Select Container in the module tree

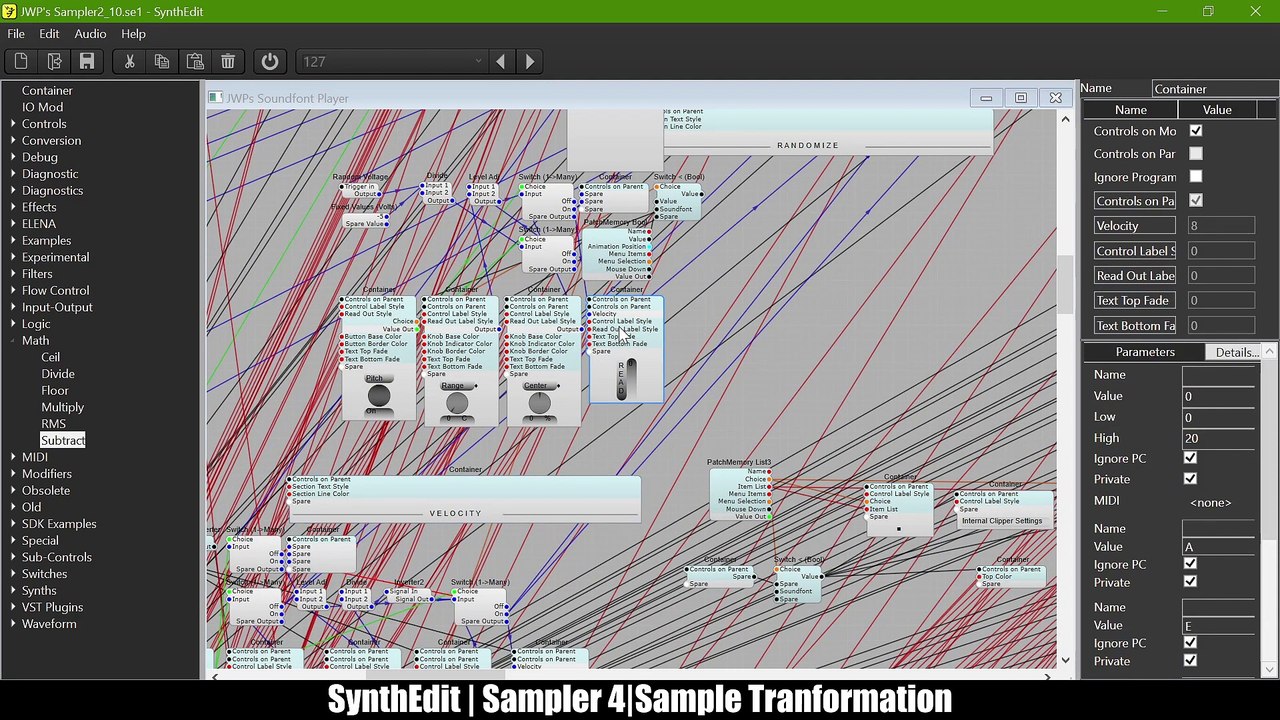47,91
